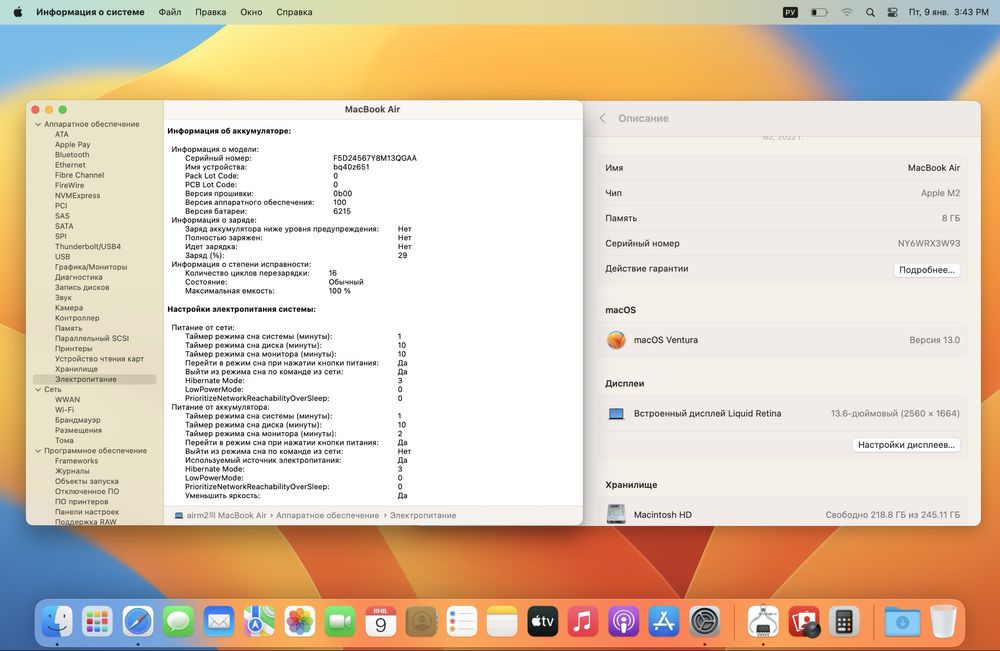Launch Safari from the dock
The height and width of the screenshot is (651, 1000).
point(138,621)
